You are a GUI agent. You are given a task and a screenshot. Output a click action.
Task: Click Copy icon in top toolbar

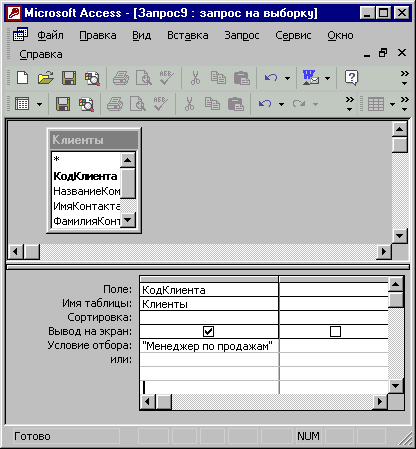(218, 78)
